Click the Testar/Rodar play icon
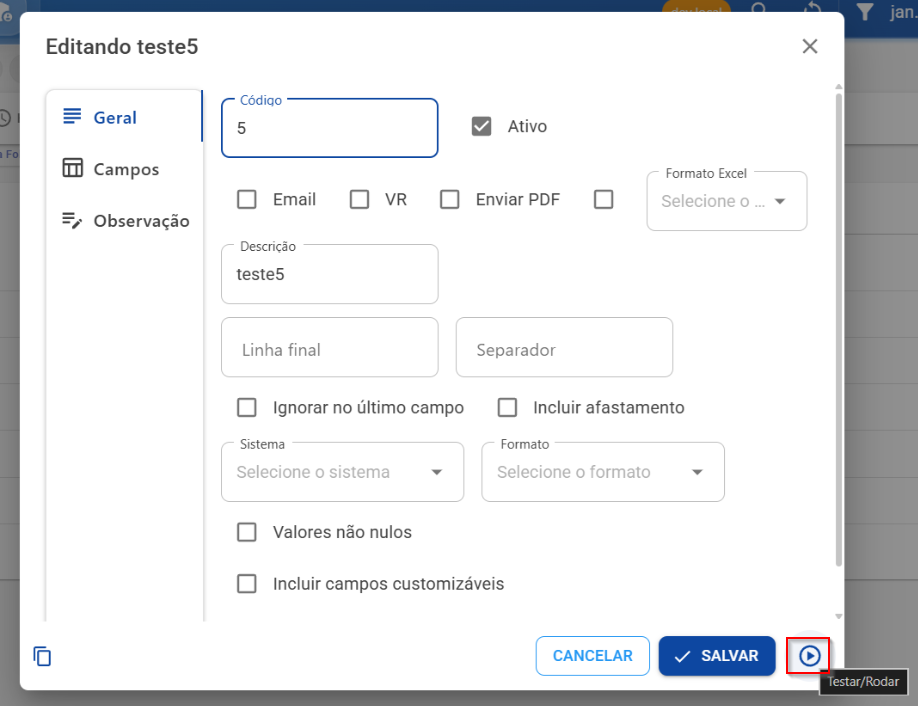This screenshot has height=706, width=918. 809,656
